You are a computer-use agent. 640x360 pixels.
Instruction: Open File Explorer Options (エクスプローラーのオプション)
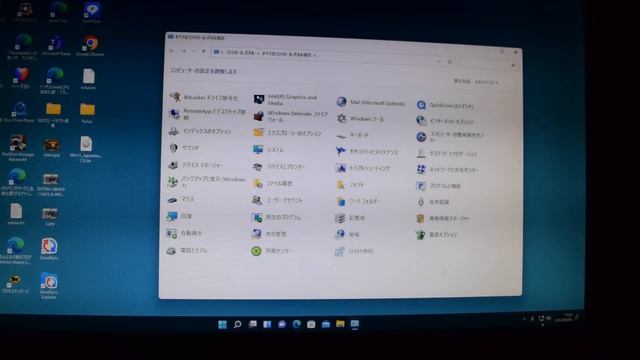[287, 133]
